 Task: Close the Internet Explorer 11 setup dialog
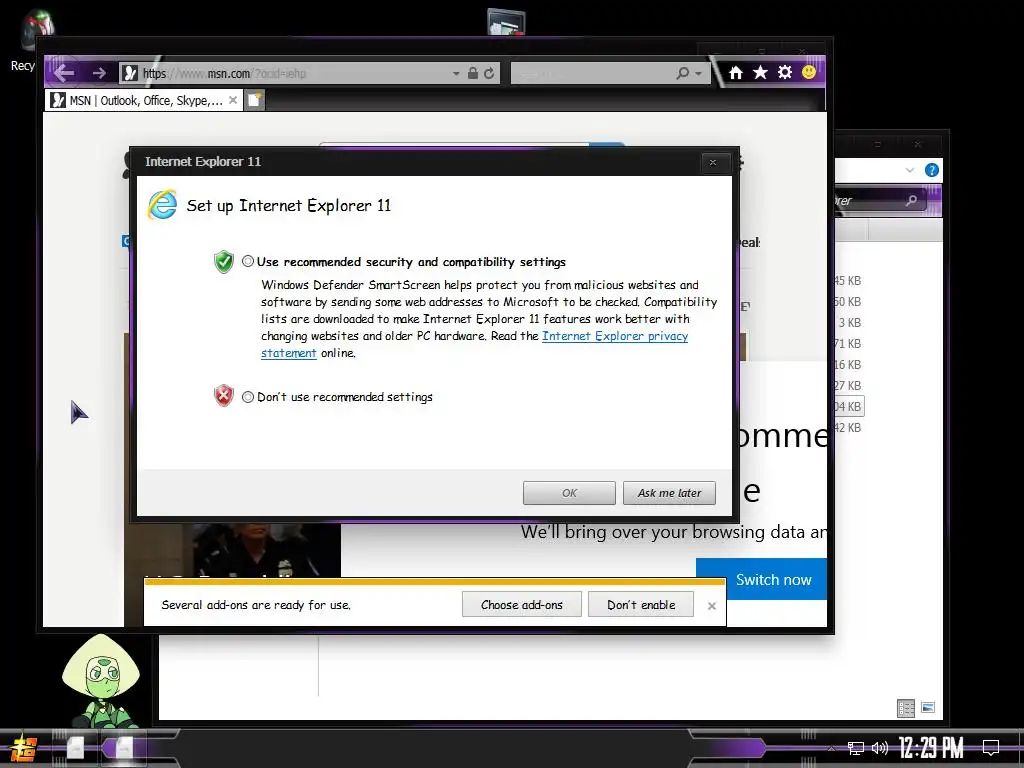click(x=712, y=163)
